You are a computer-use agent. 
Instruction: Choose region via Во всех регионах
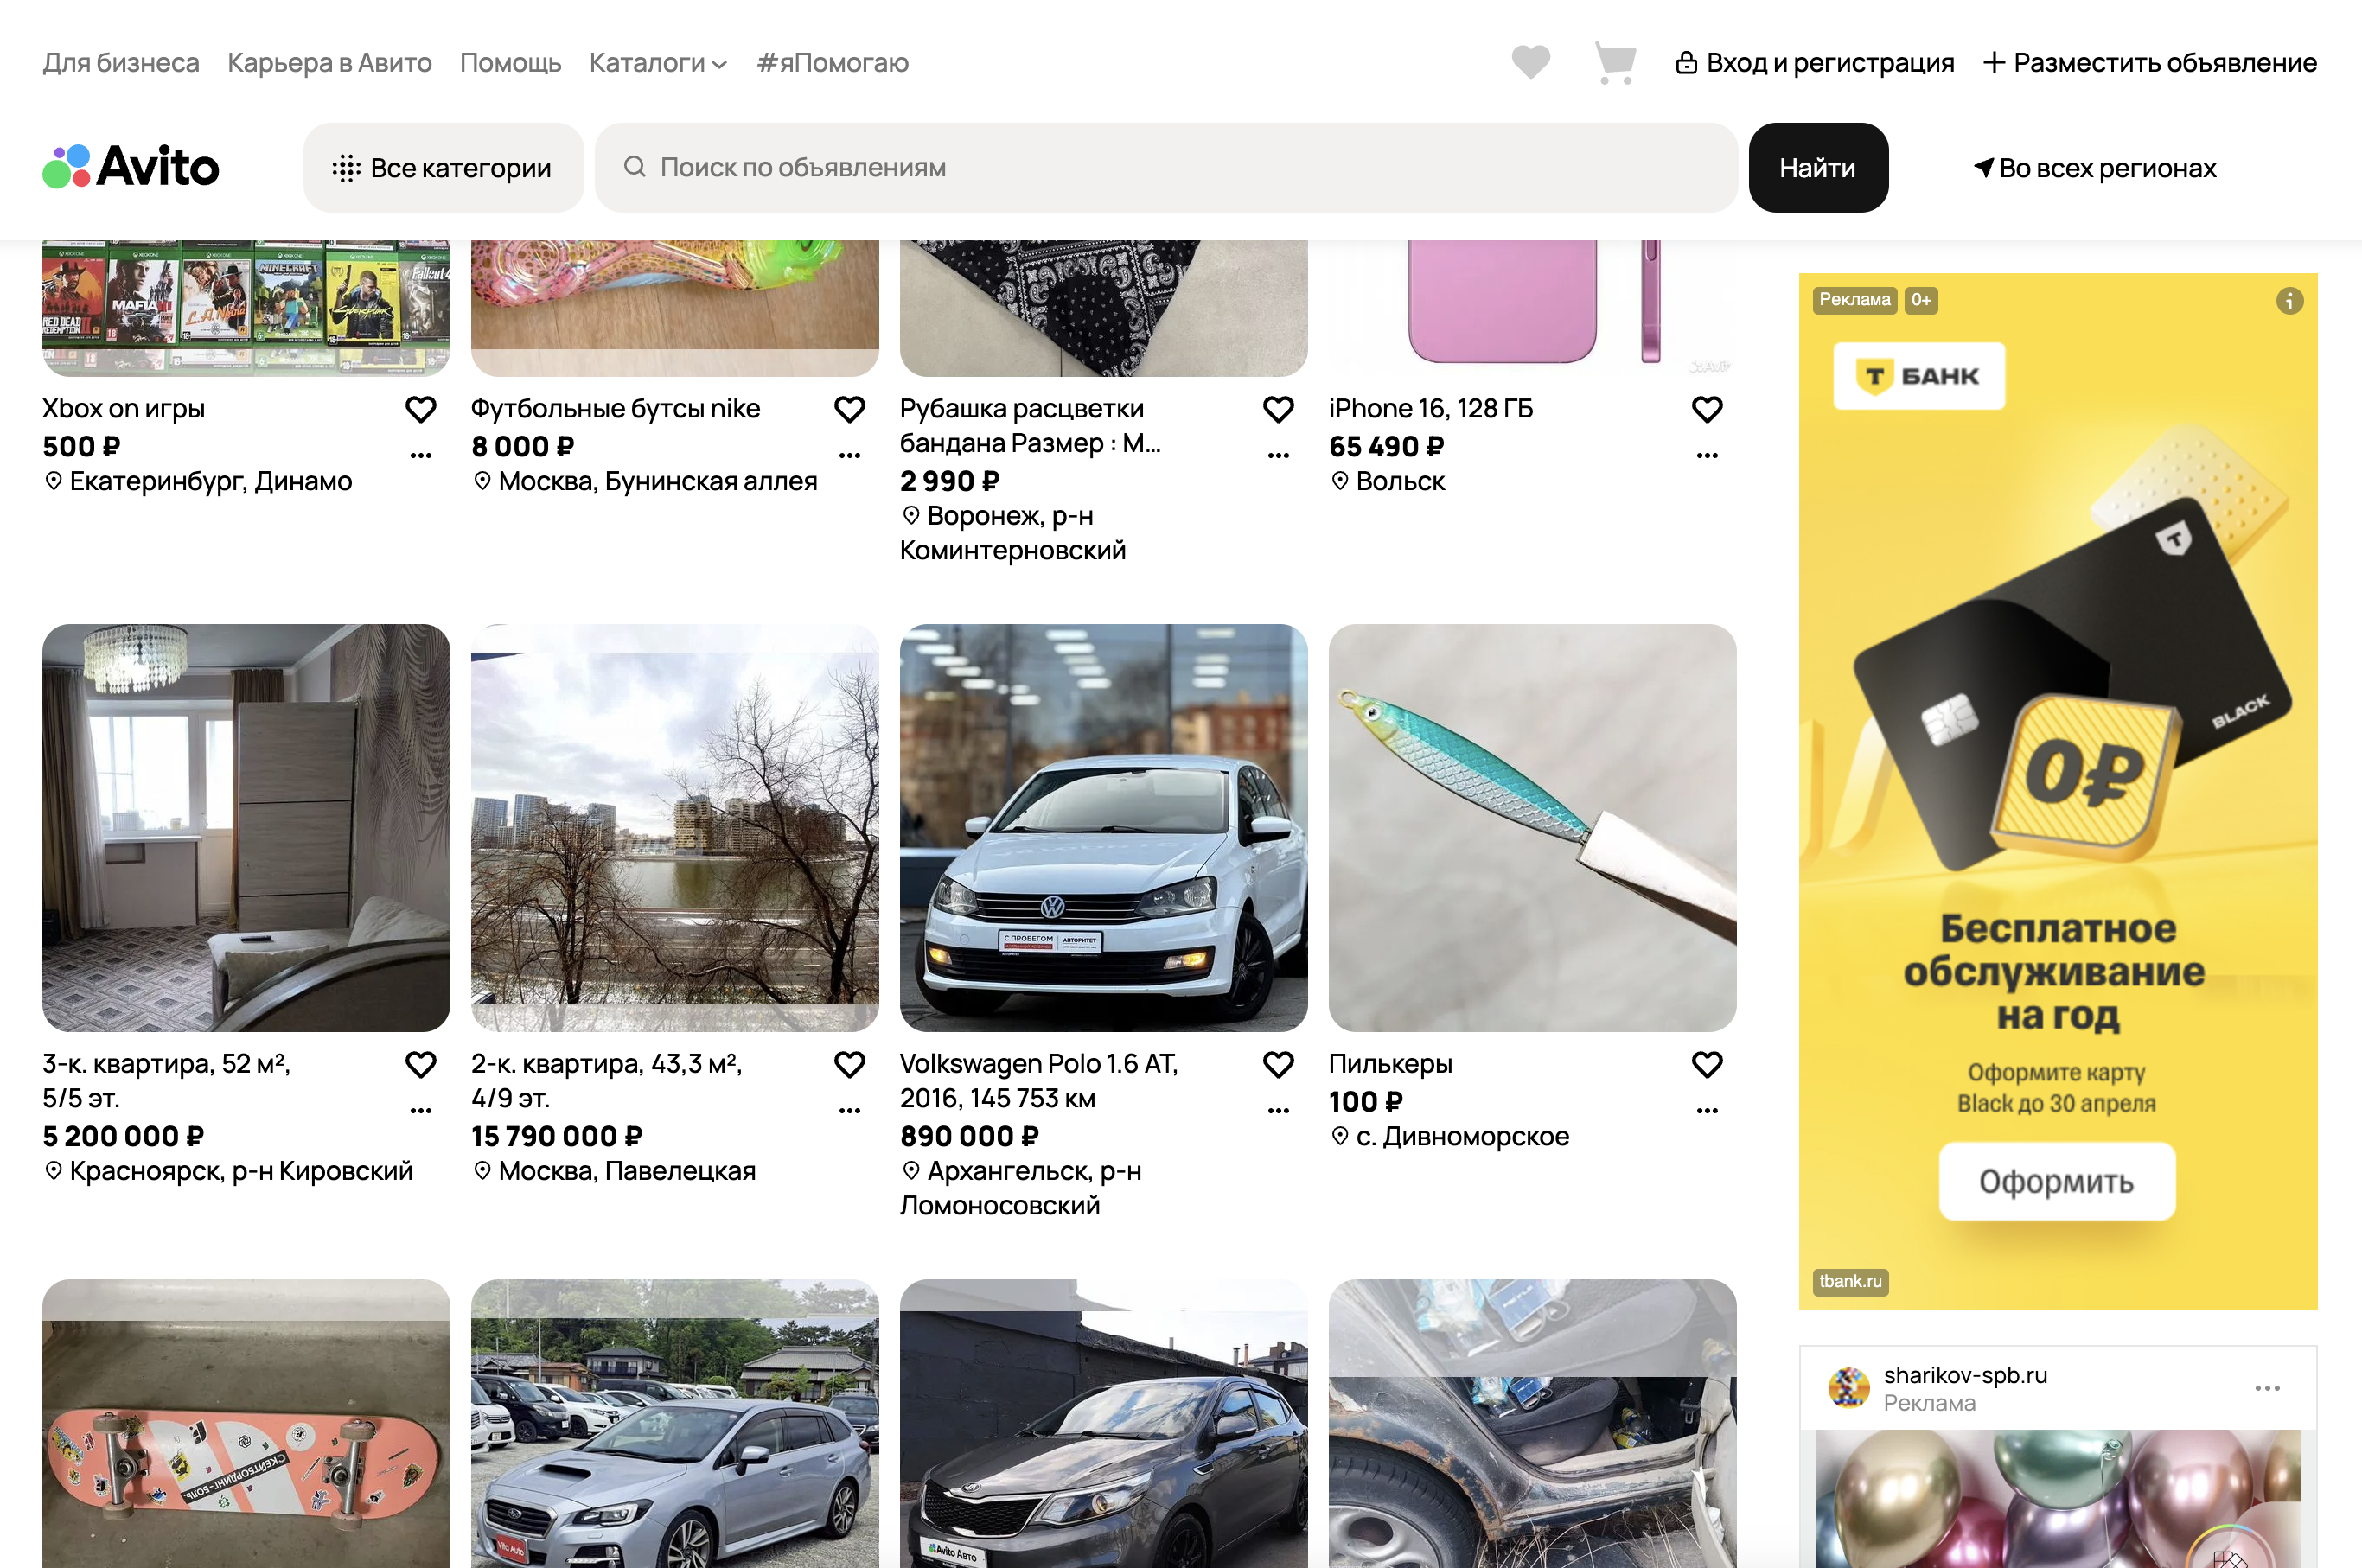pyautogui.click(x=2095, y=168)
